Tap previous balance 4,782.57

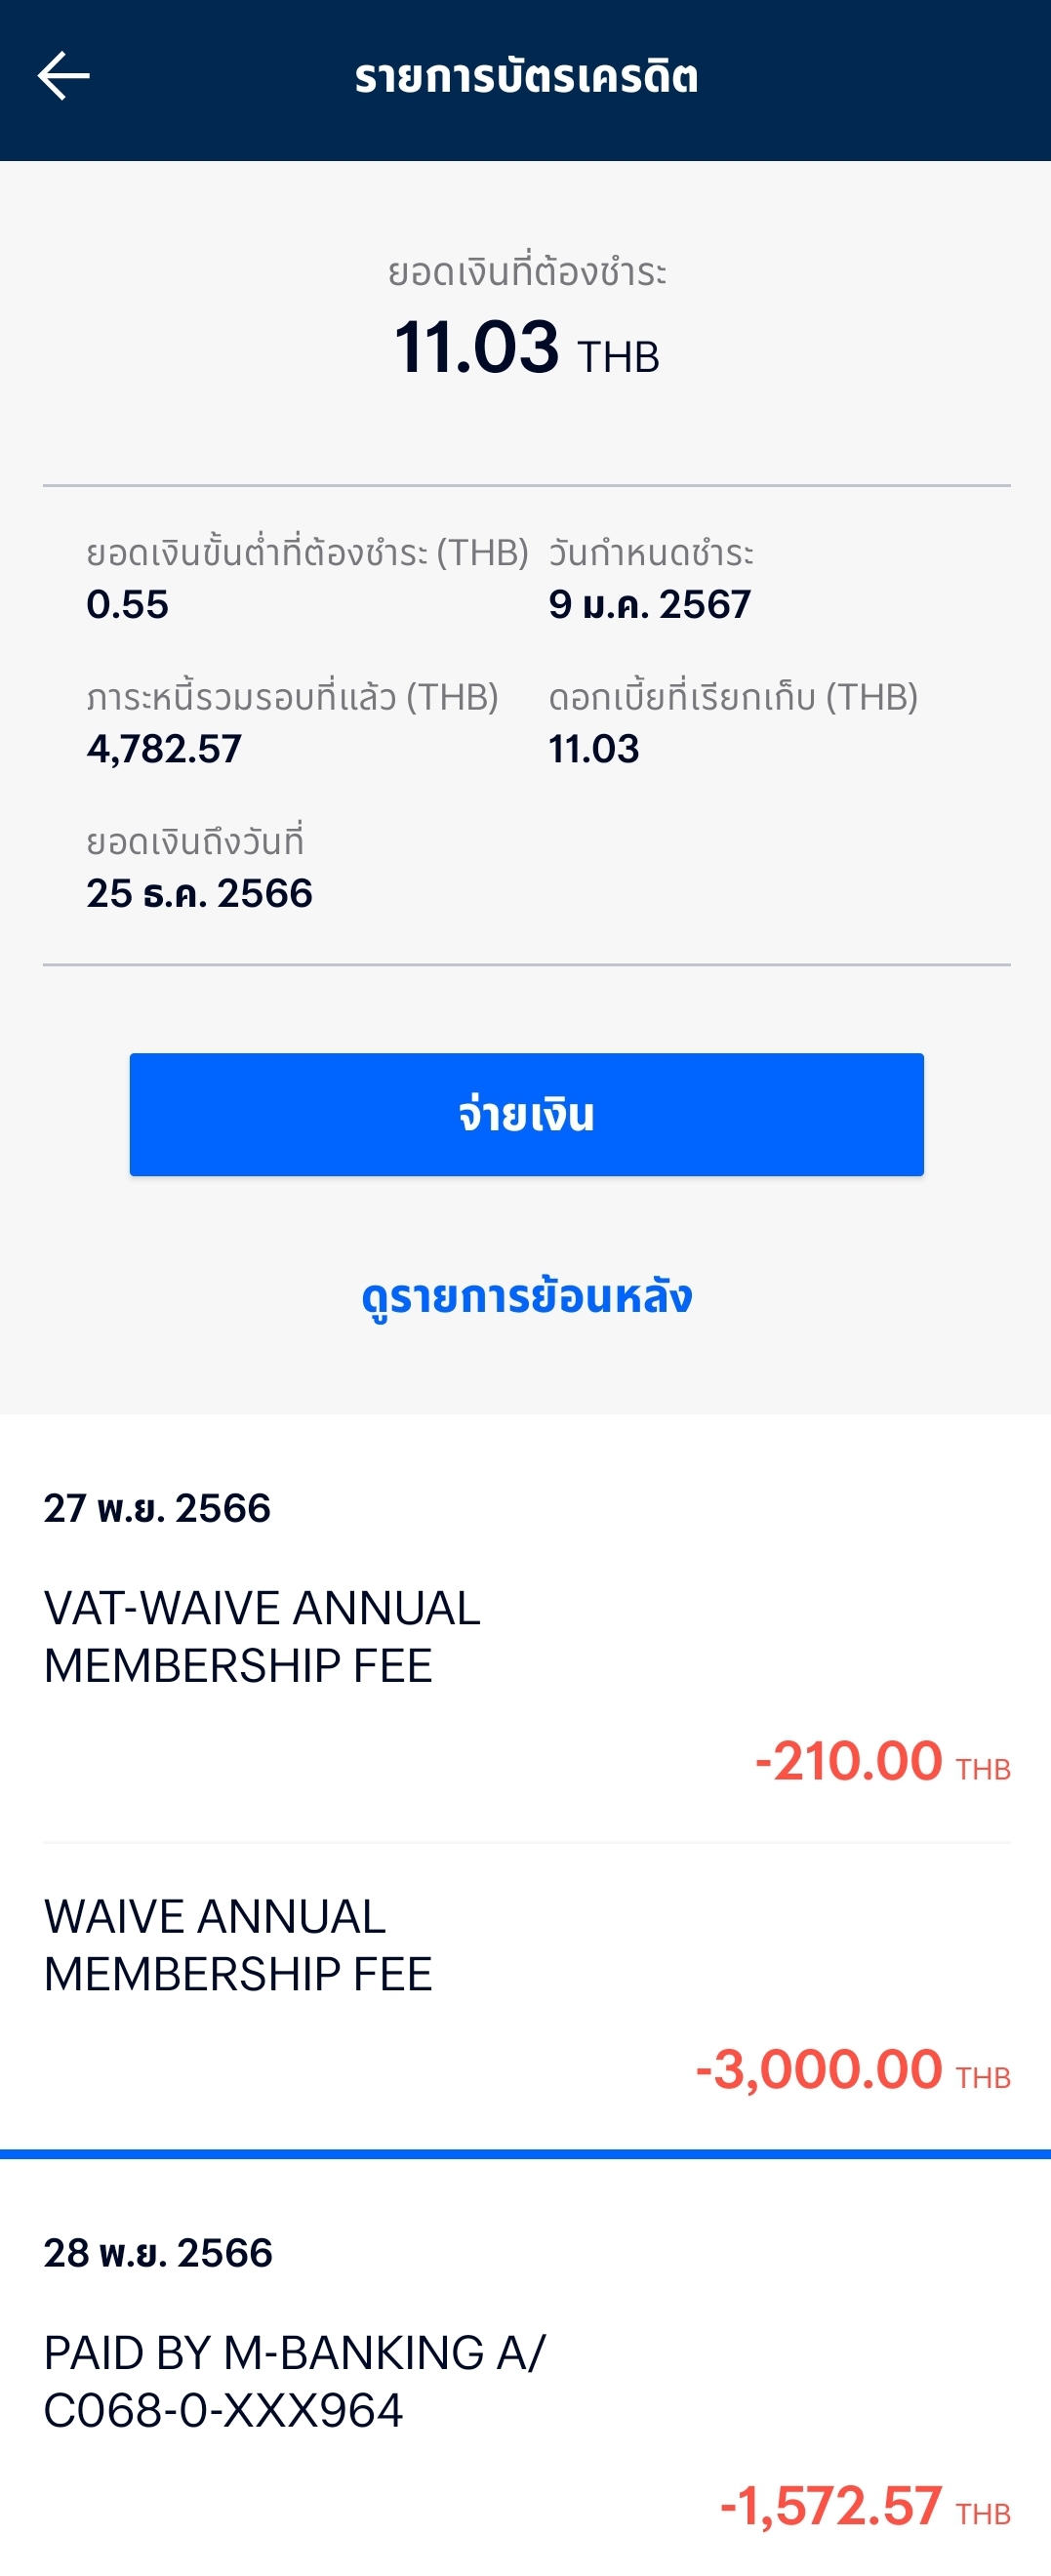point(164,748)
